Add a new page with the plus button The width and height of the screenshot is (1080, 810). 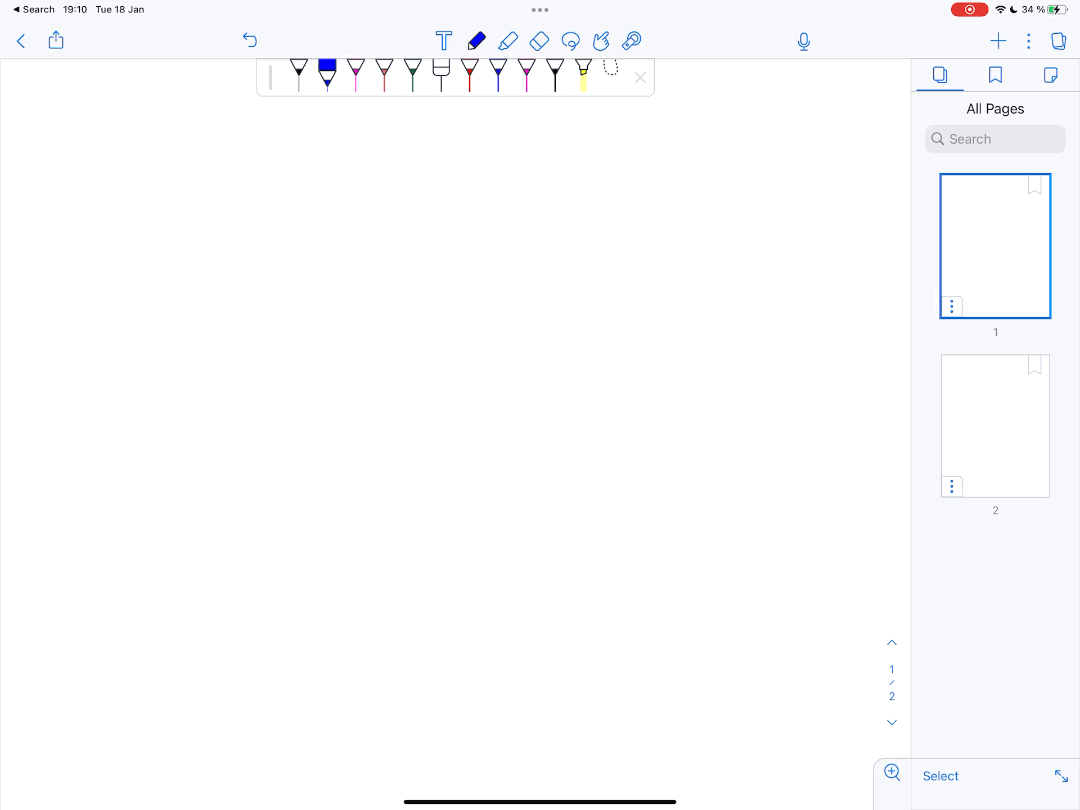click(x=998, y=41)
